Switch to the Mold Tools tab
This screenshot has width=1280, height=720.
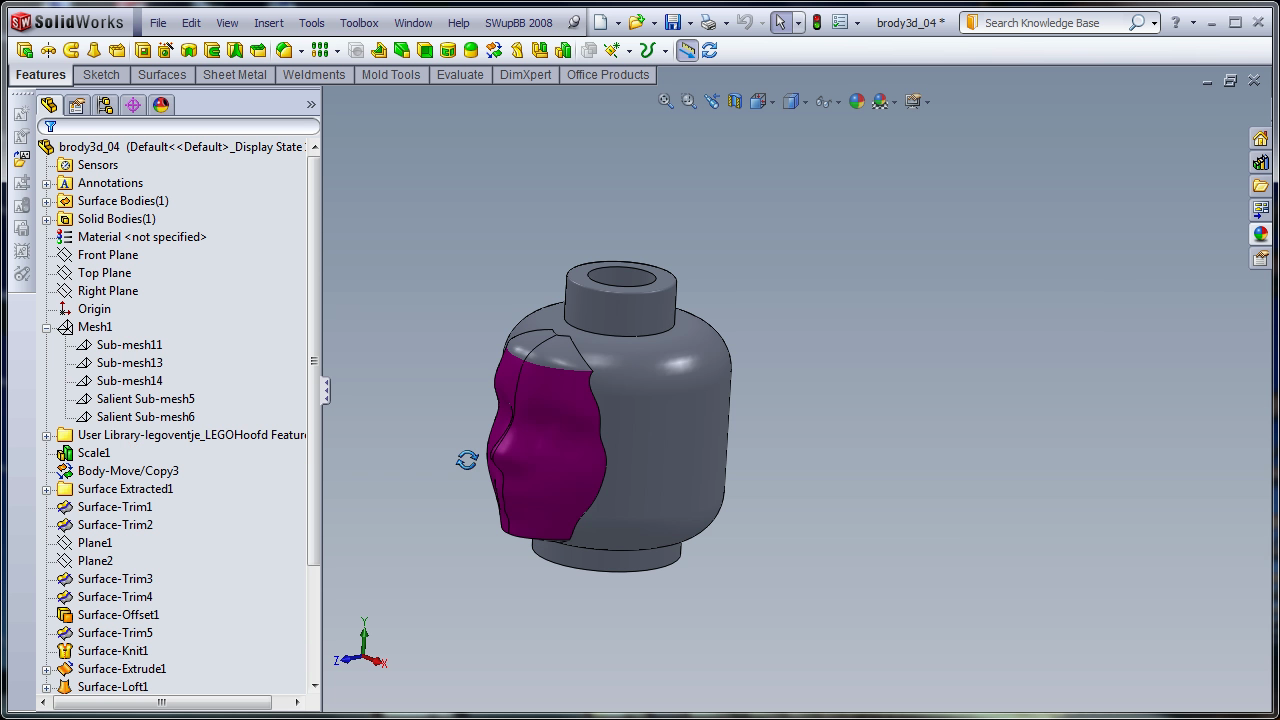click(391, 75)
